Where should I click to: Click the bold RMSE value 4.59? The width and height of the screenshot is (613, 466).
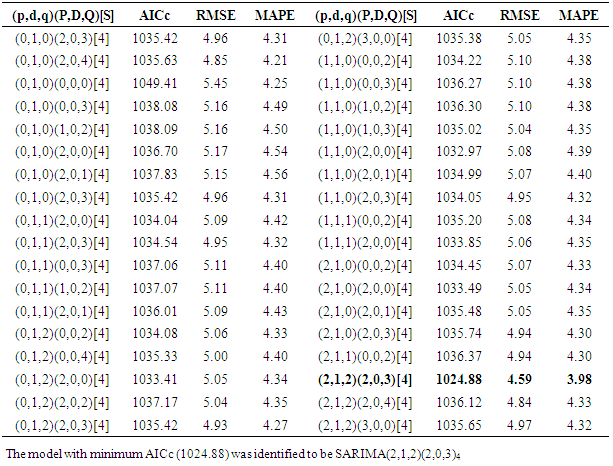pos(519,378)
